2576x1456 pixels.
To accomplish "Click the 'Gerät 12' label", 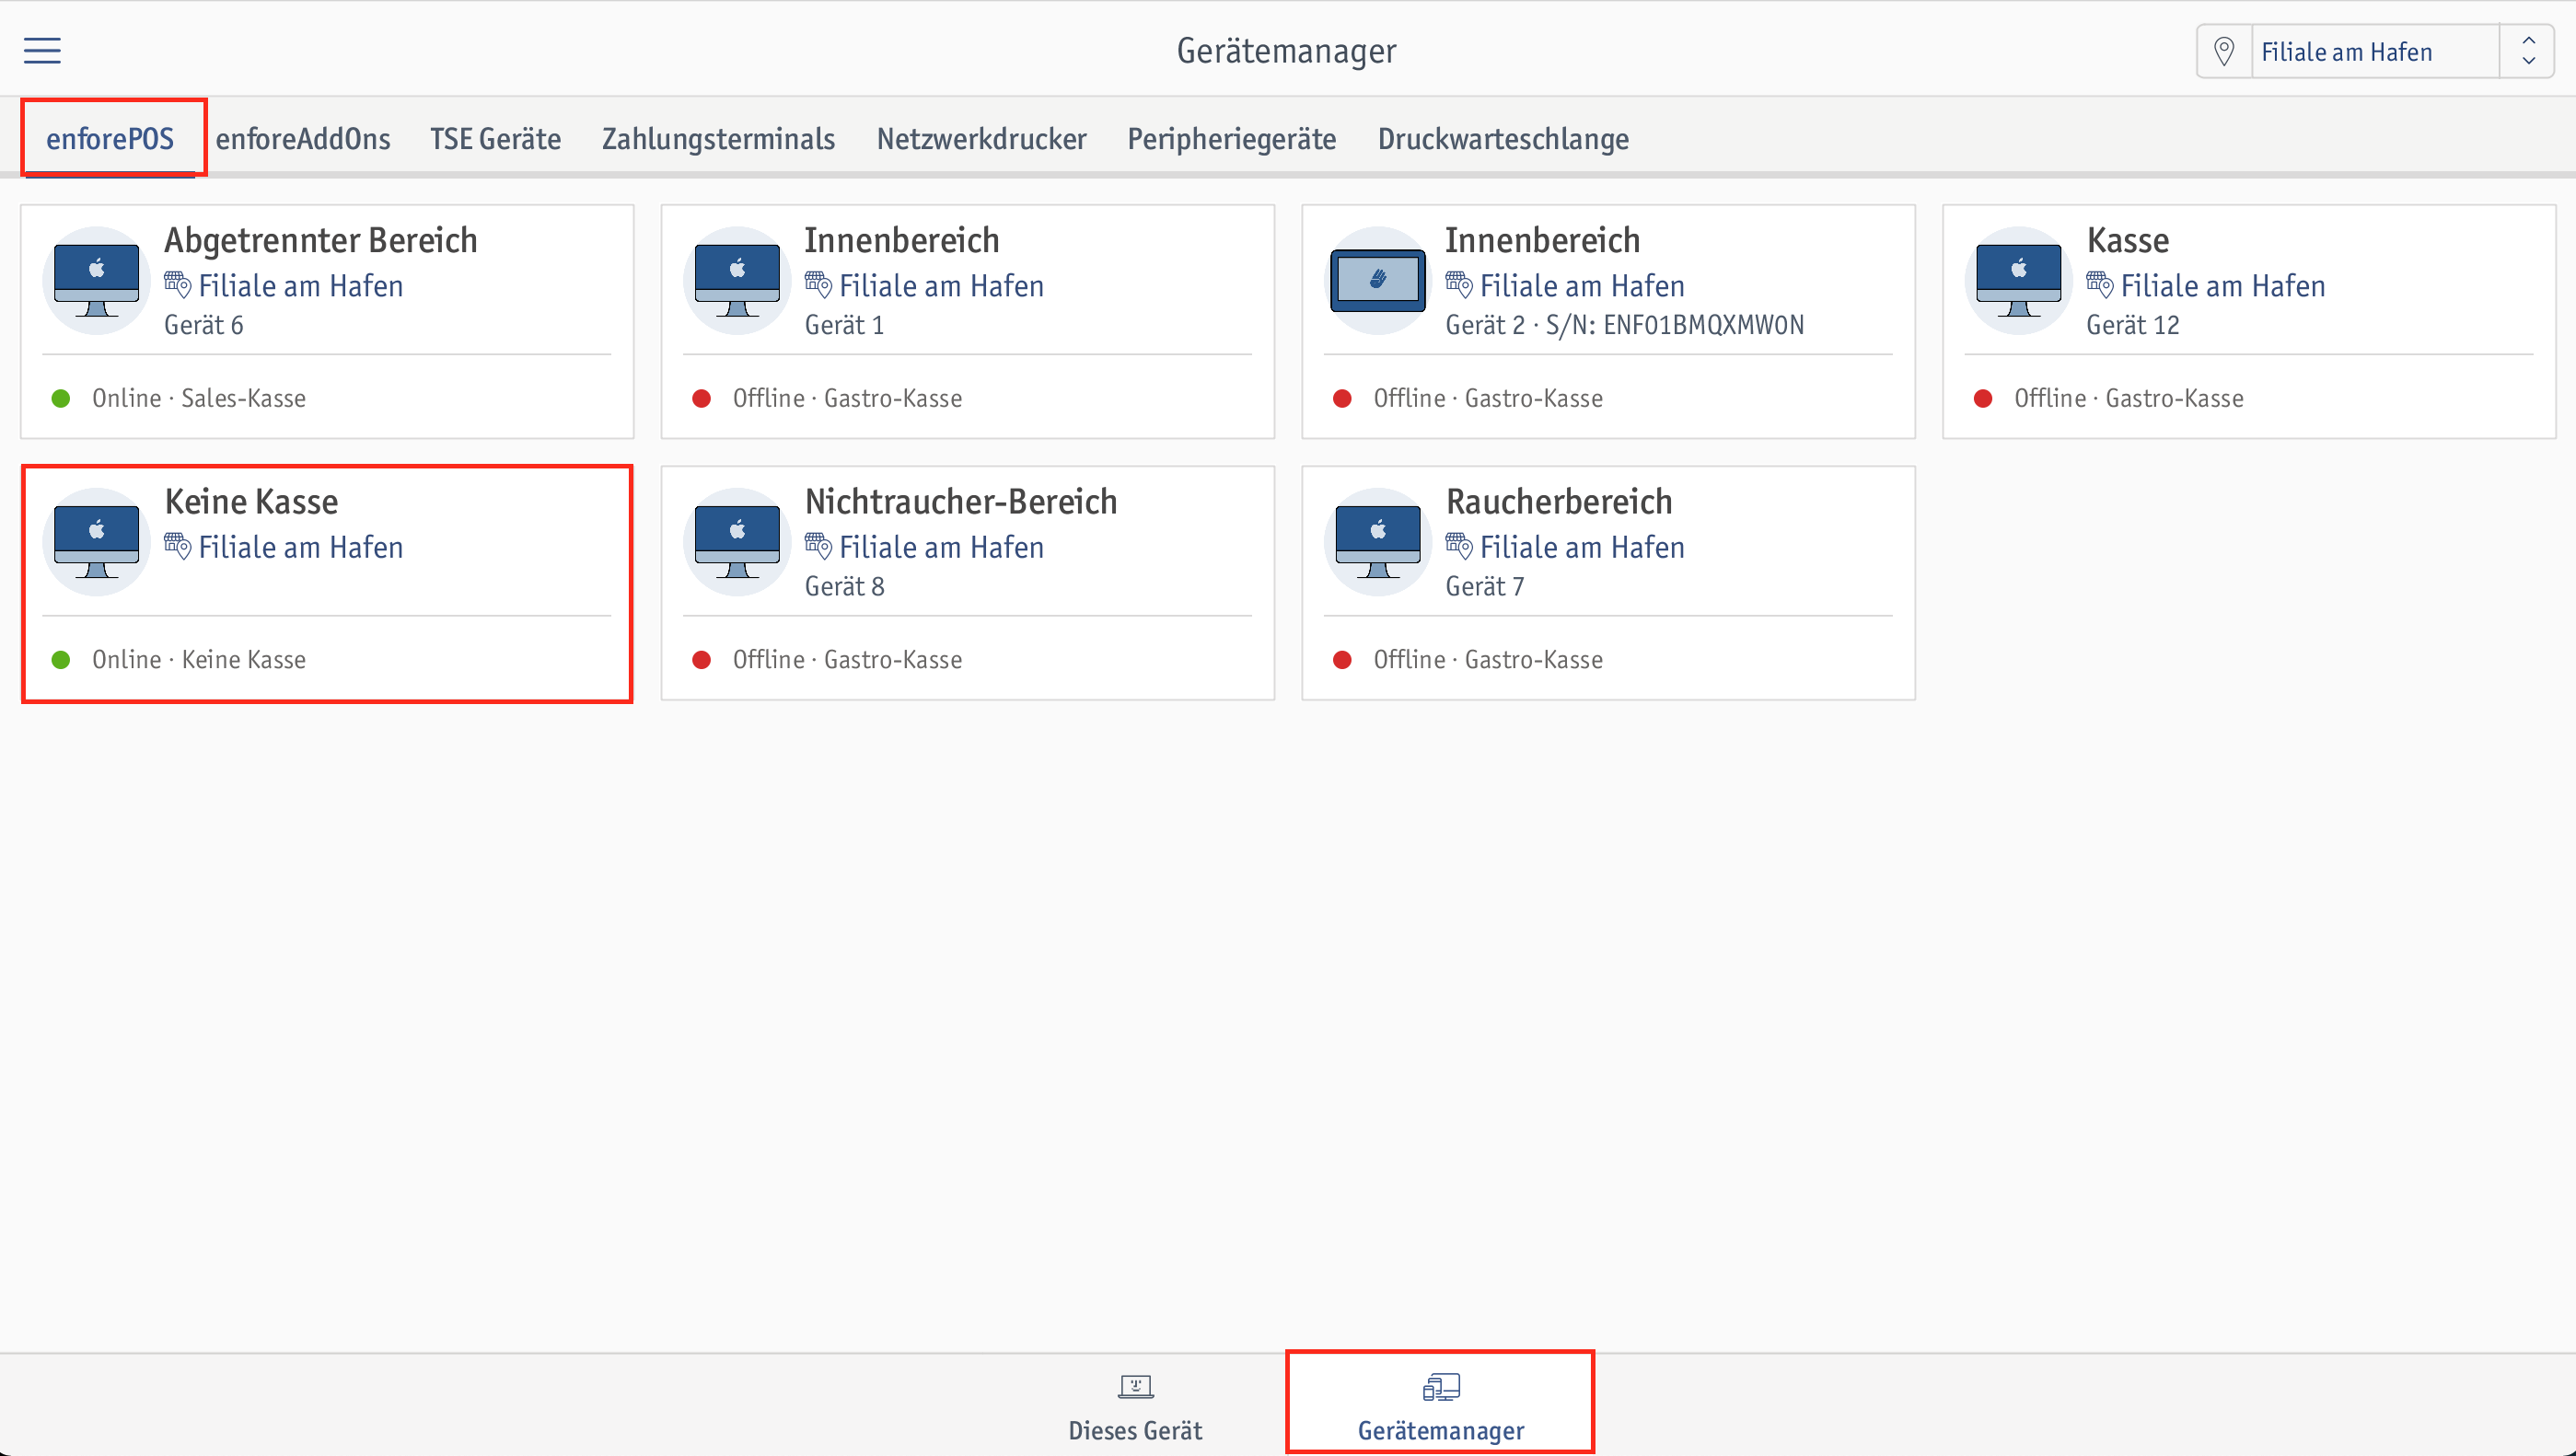I will point(2133,325).
